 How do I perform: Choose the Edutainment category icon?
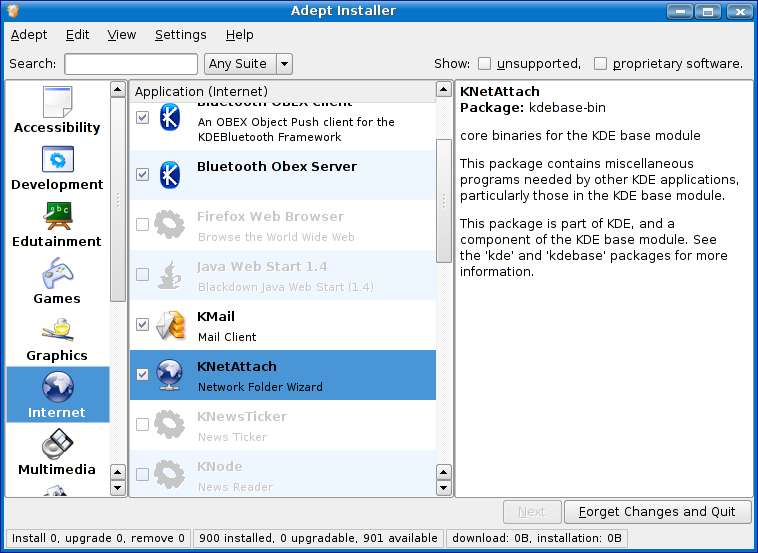[57, 216]
